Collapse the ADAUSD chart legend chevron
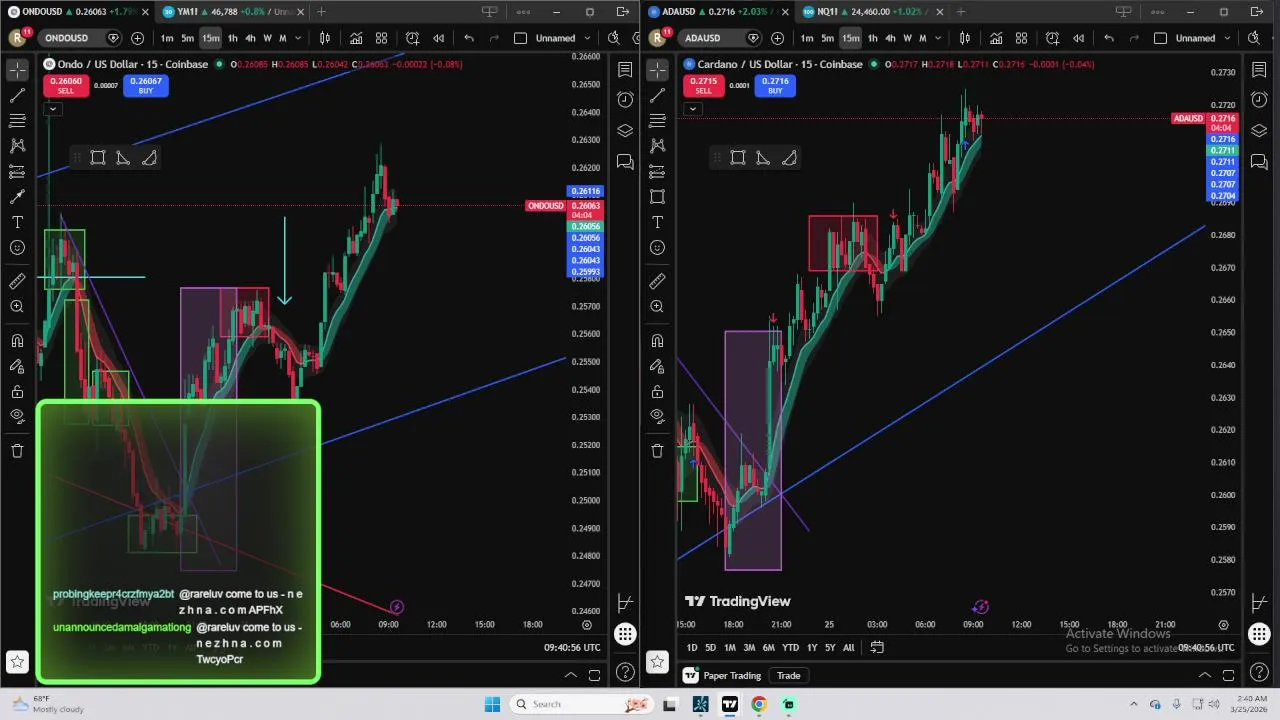 (692, 108)
